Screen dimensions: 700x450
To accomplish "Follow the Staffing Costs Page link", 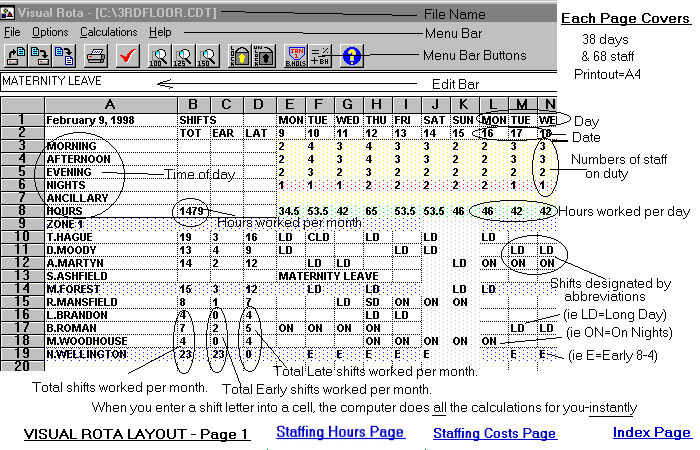I will tap(495, 433).
